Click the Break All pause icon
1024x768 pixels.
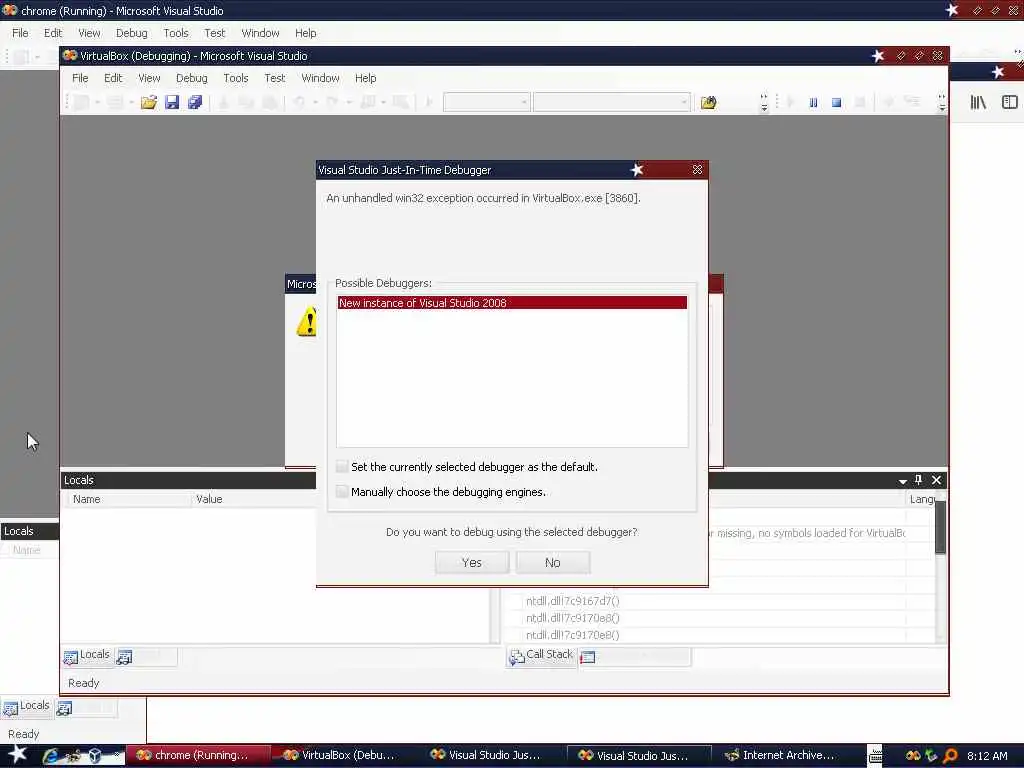(813, 102)
